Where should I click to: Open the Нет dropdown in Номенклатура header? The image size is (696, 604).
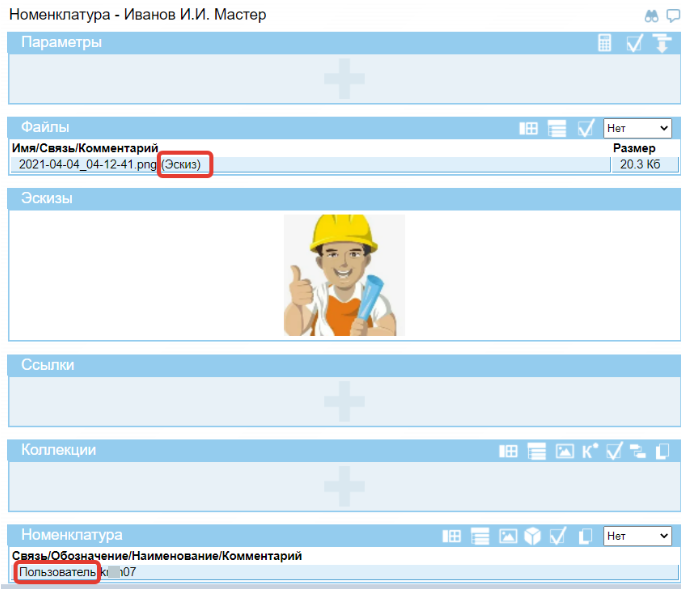(x=637, y=536)
